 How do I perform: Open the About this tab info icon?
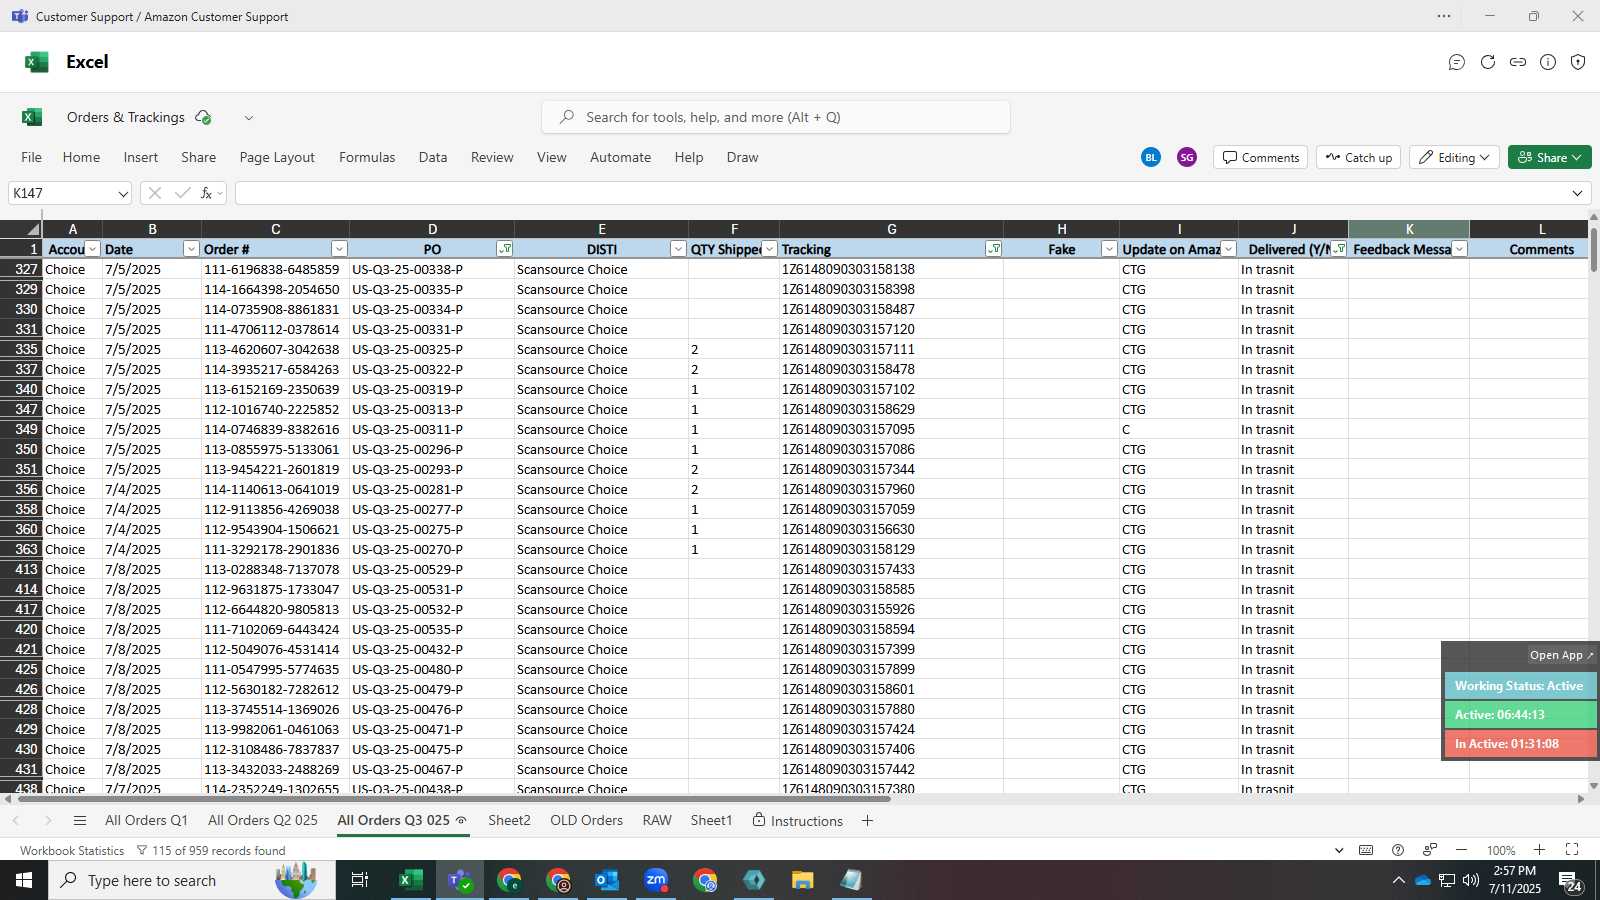(x=1548, y=62)
